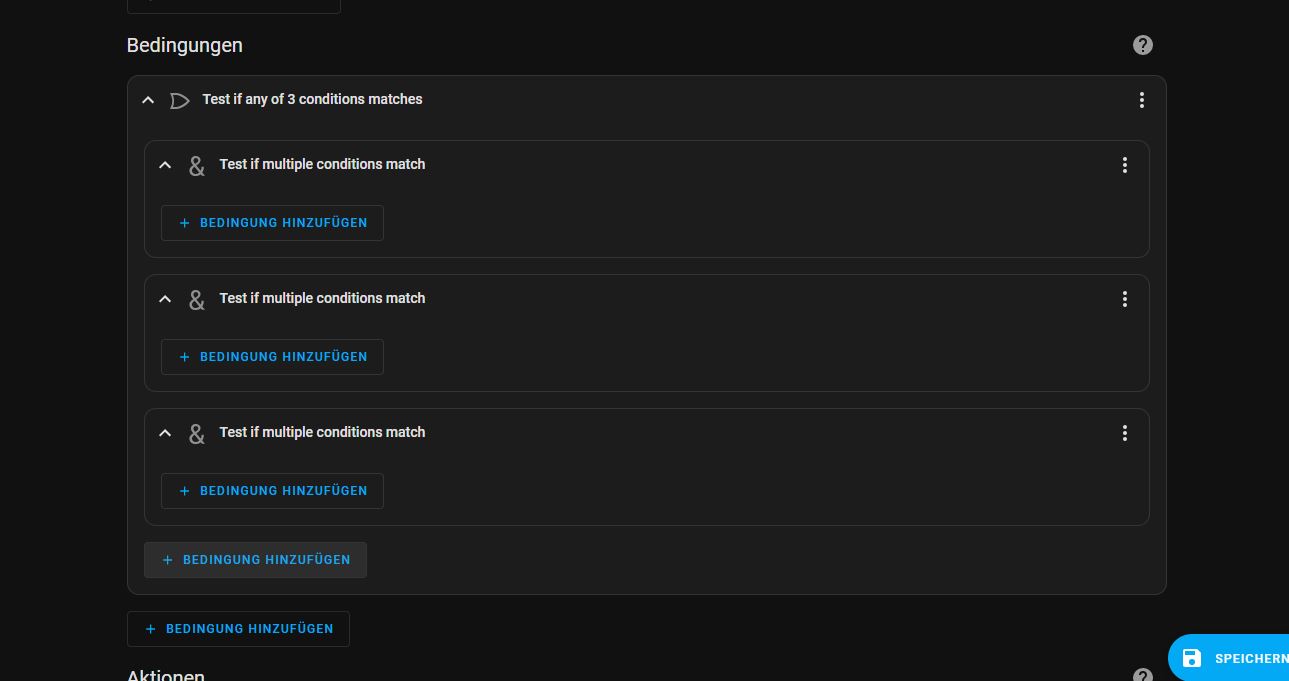Click the OR condition type icon
This screenshot has height=681, width=1289.
pos(179,100)
